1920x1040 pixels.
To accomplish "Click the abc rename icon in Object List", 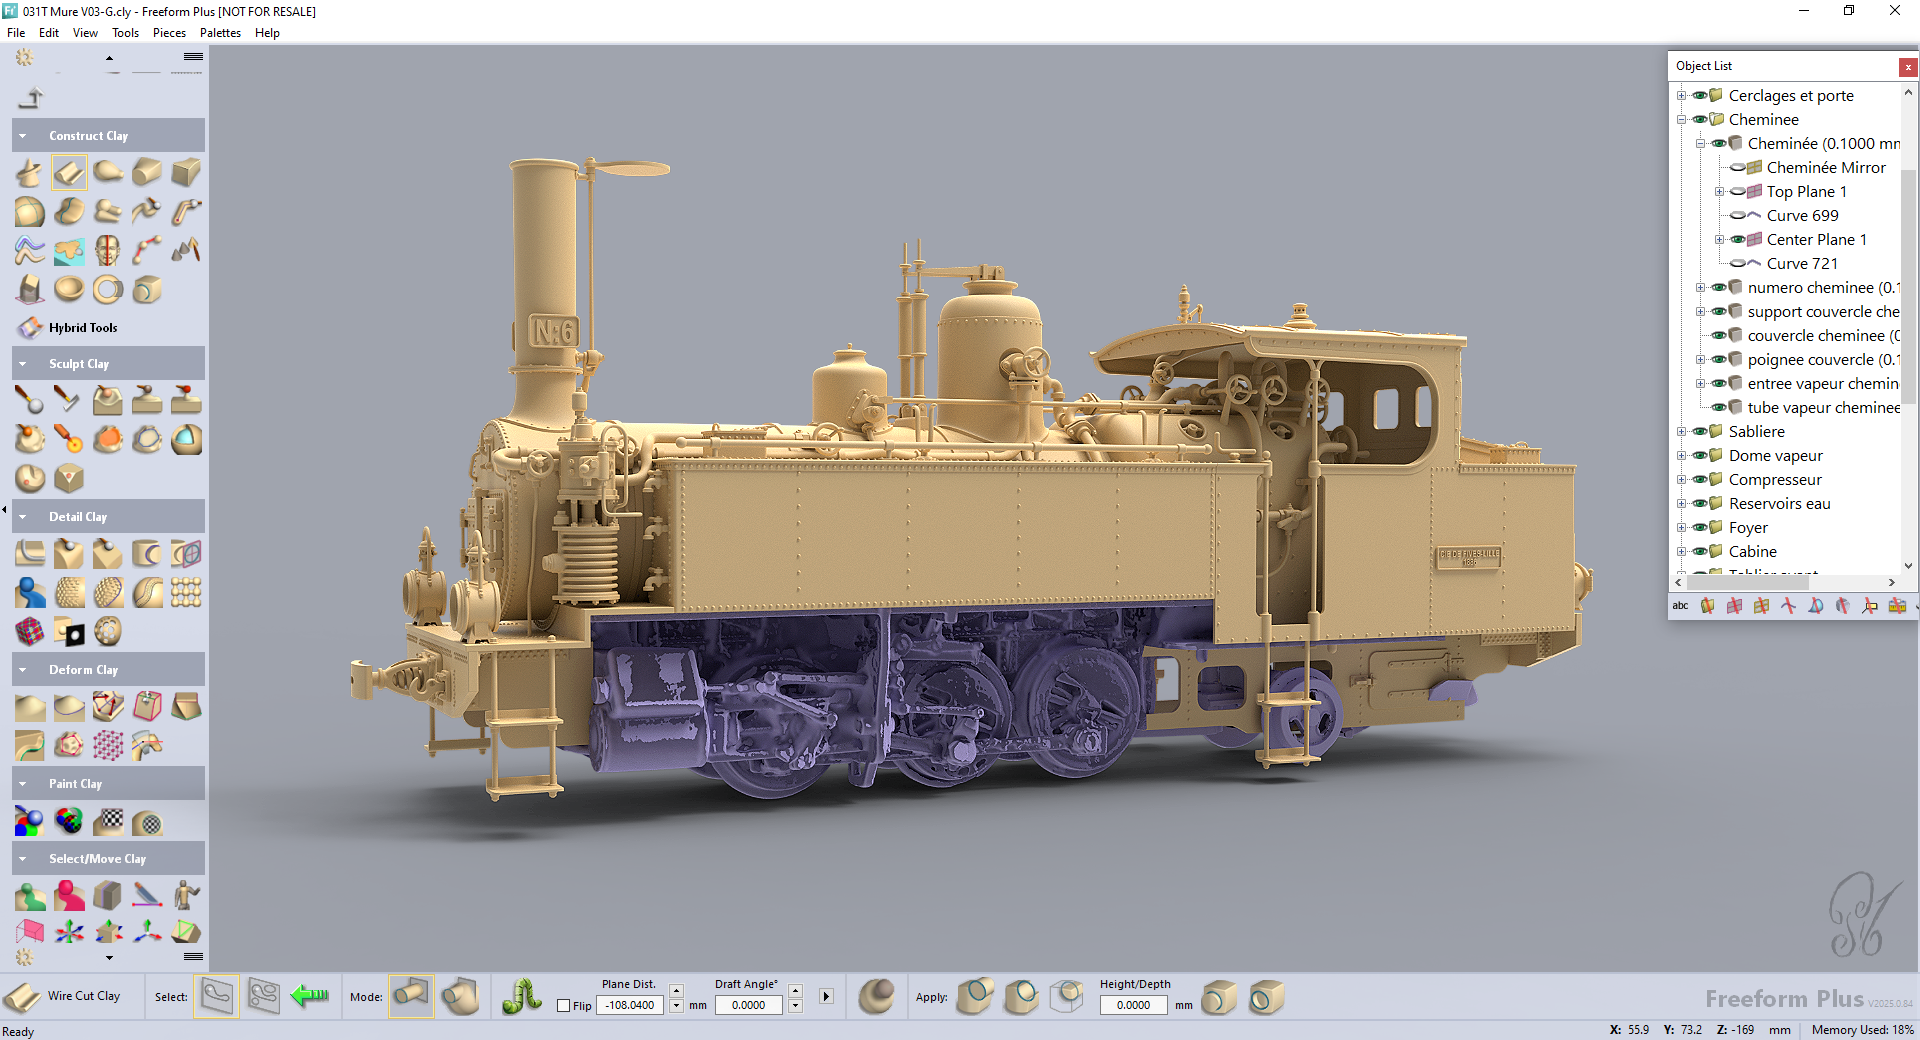I will pos(1680,606).
